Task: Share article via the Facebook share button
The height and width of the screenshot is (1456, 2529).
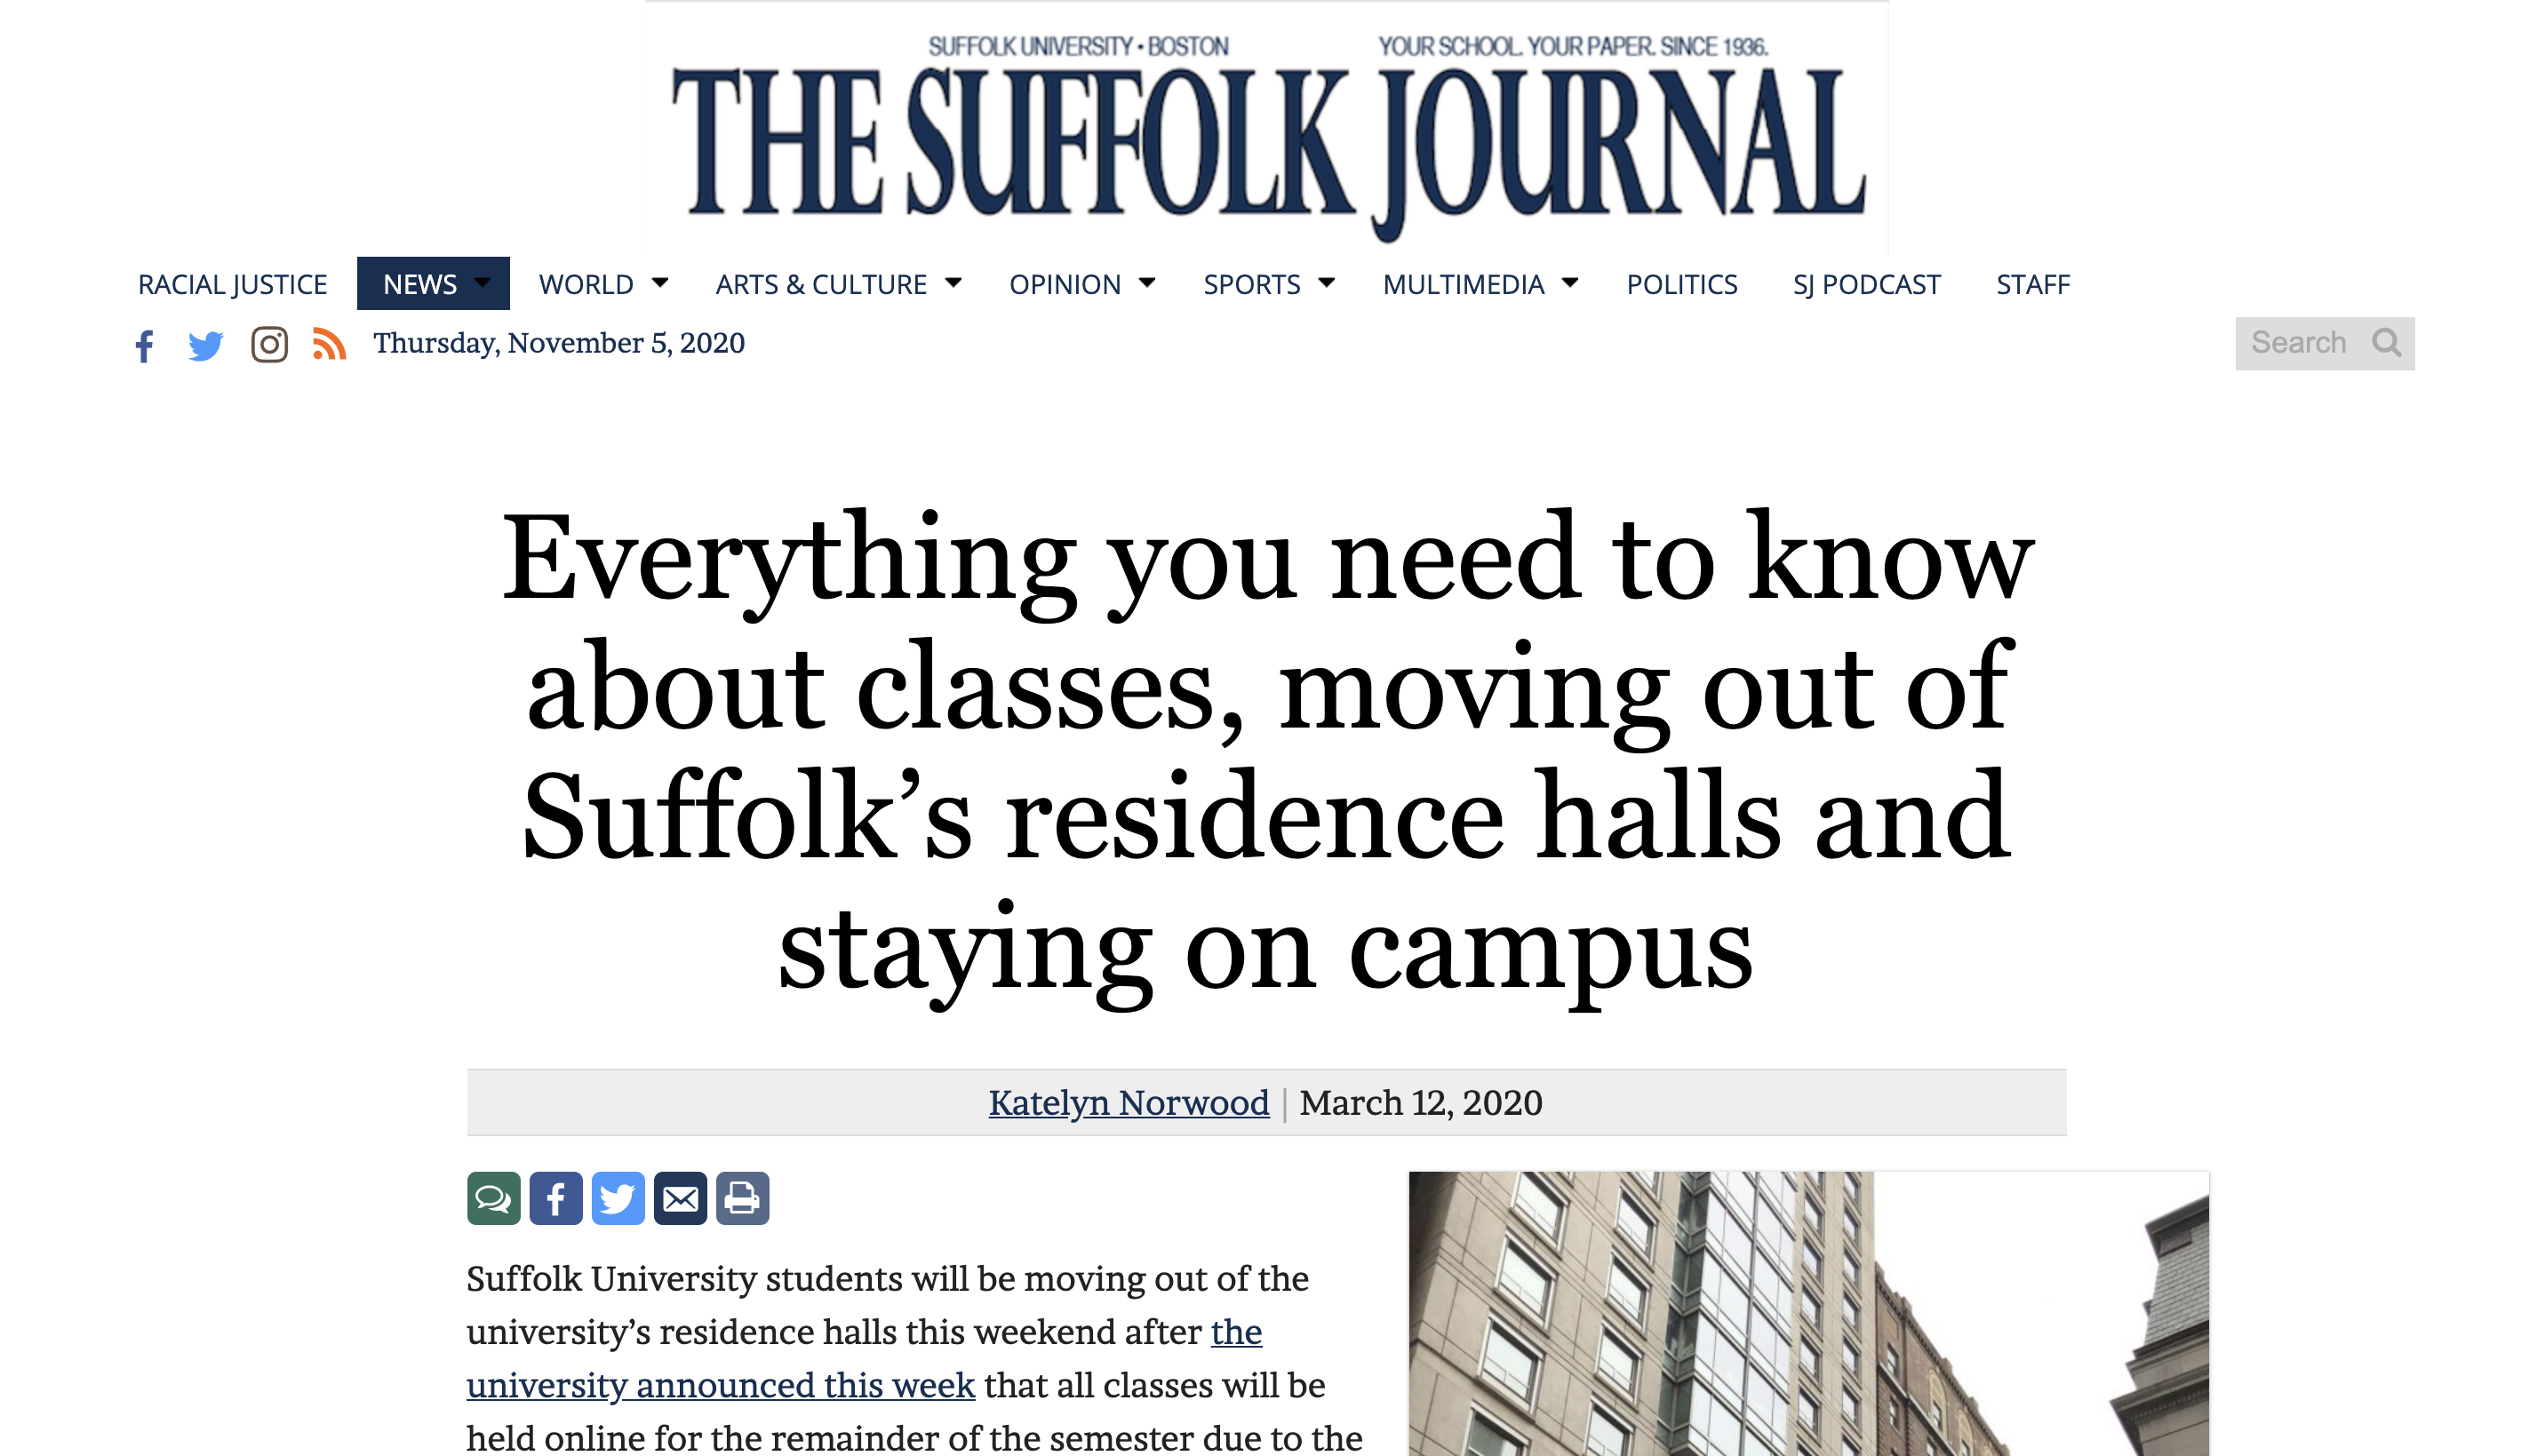Action: tap(556, 1198)
